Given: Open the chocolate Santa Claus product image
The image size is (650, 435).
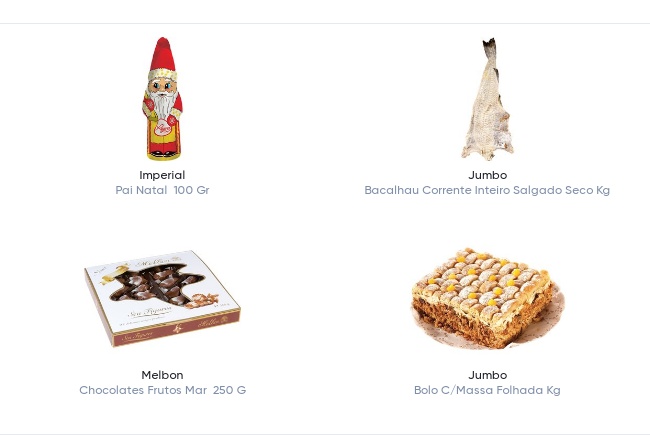Looking at the screenshot, I should pos(162,98).
